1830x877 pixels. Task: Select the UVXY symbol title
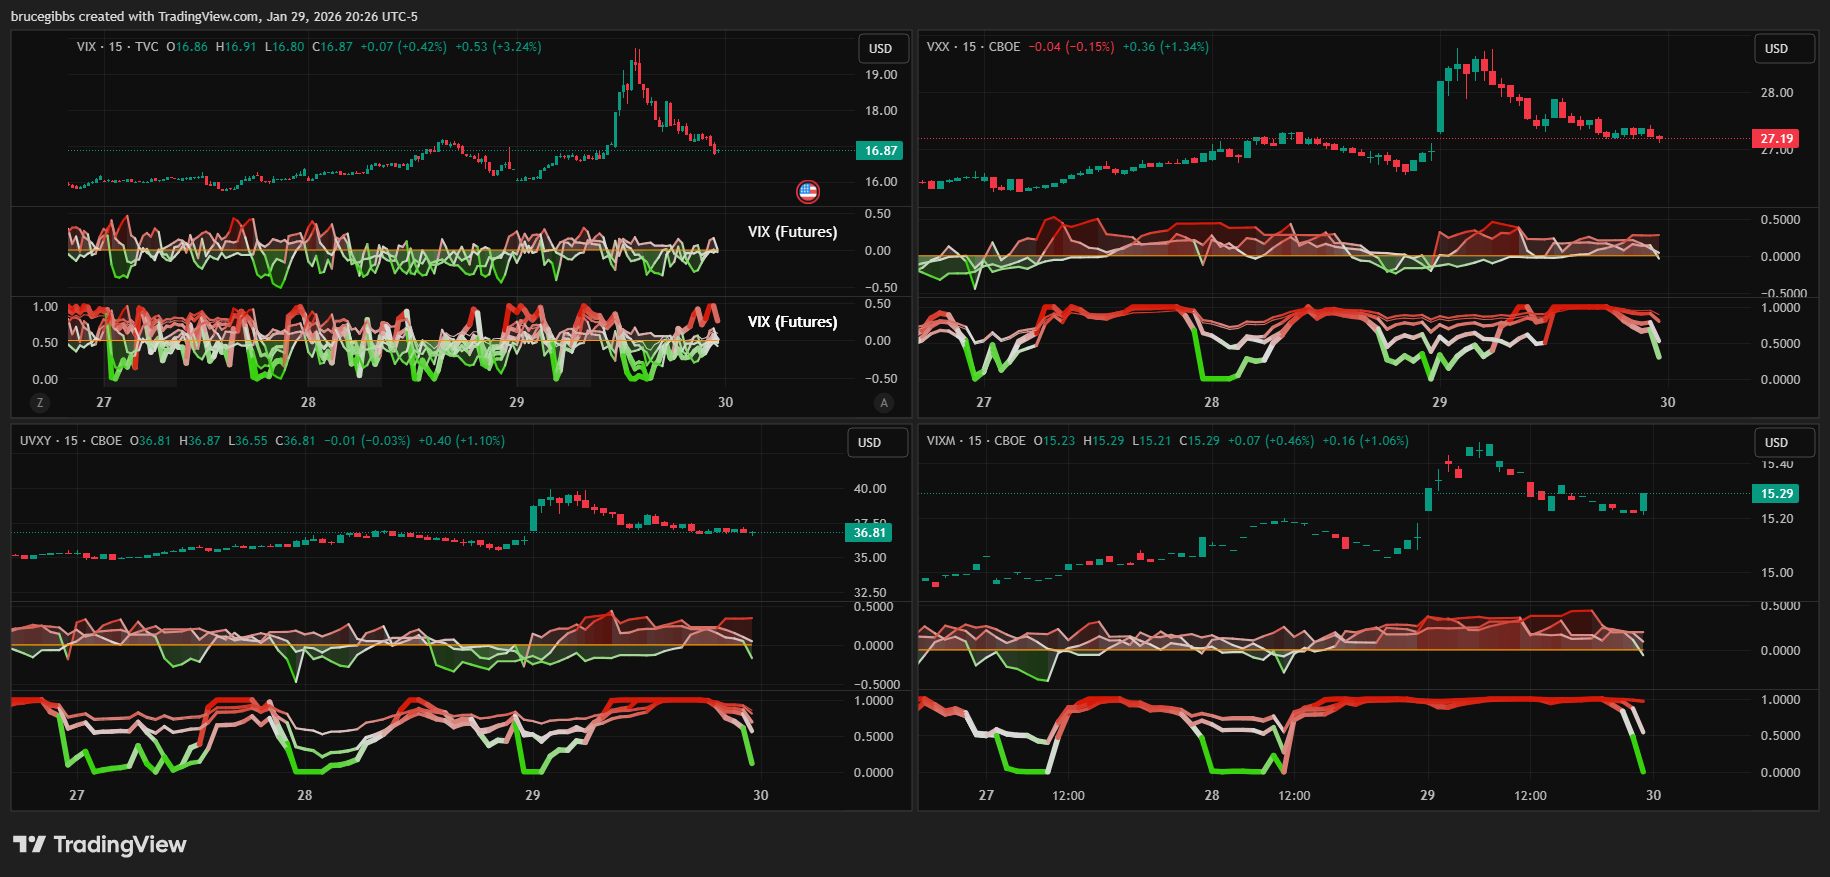click(x=35, y=441)
